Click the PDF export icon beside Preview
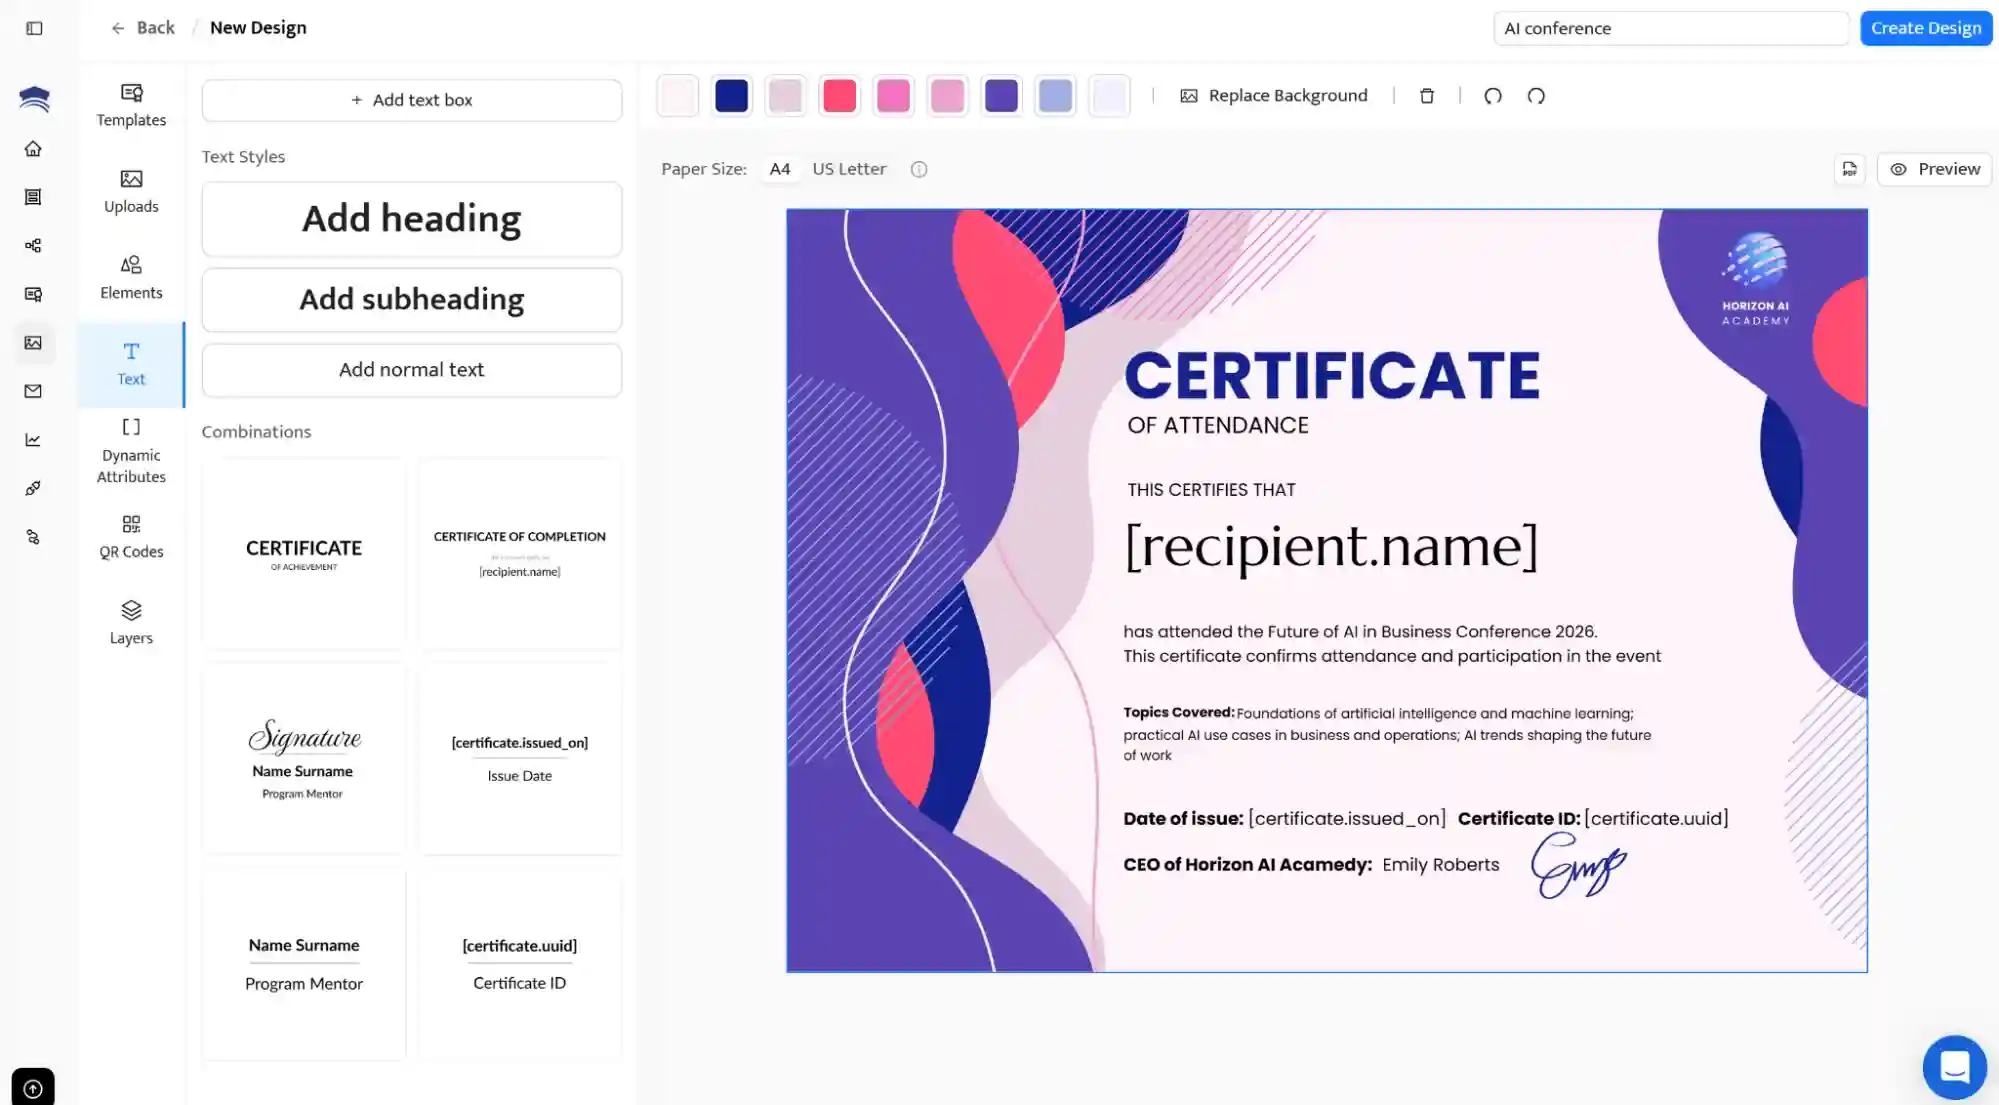Image resolution: width=1999 pixels, height=1105 pixels. pyautogui.click(x=1849, y=169)
